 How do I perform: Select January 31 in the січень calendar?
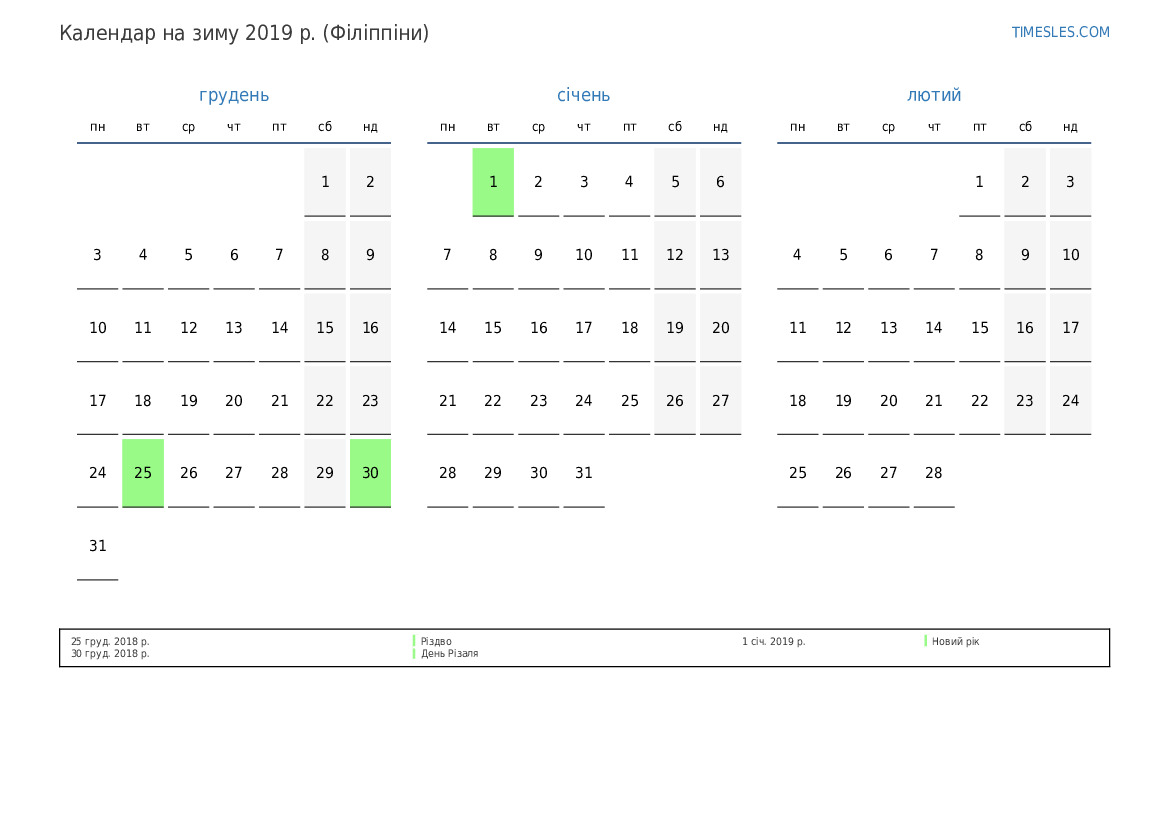click(584, 473)
